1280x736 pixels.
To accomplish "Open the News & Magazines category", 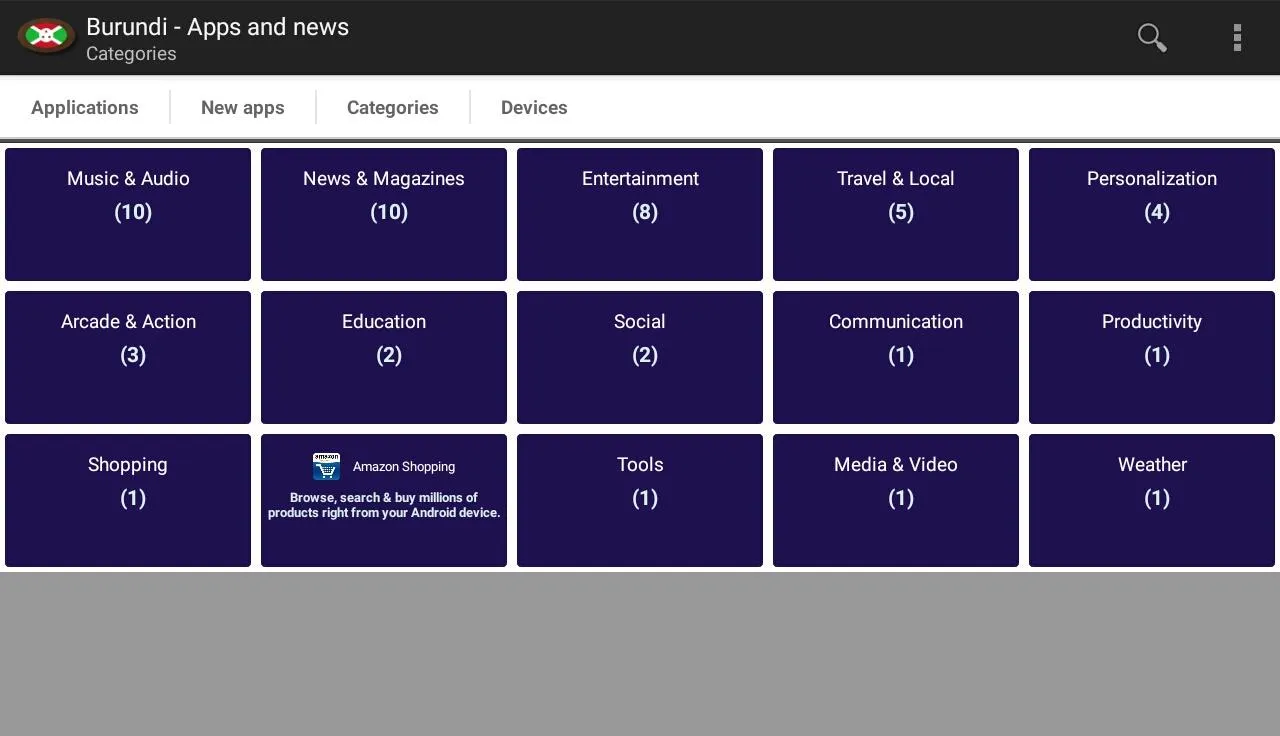I will pos(384,214).
